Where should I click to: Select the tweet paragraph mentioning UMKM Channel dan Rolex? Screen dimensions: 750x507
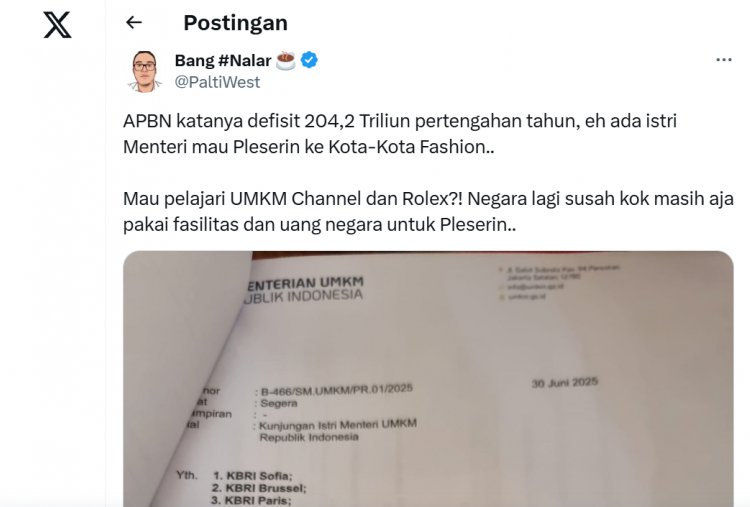click(428, 211)
